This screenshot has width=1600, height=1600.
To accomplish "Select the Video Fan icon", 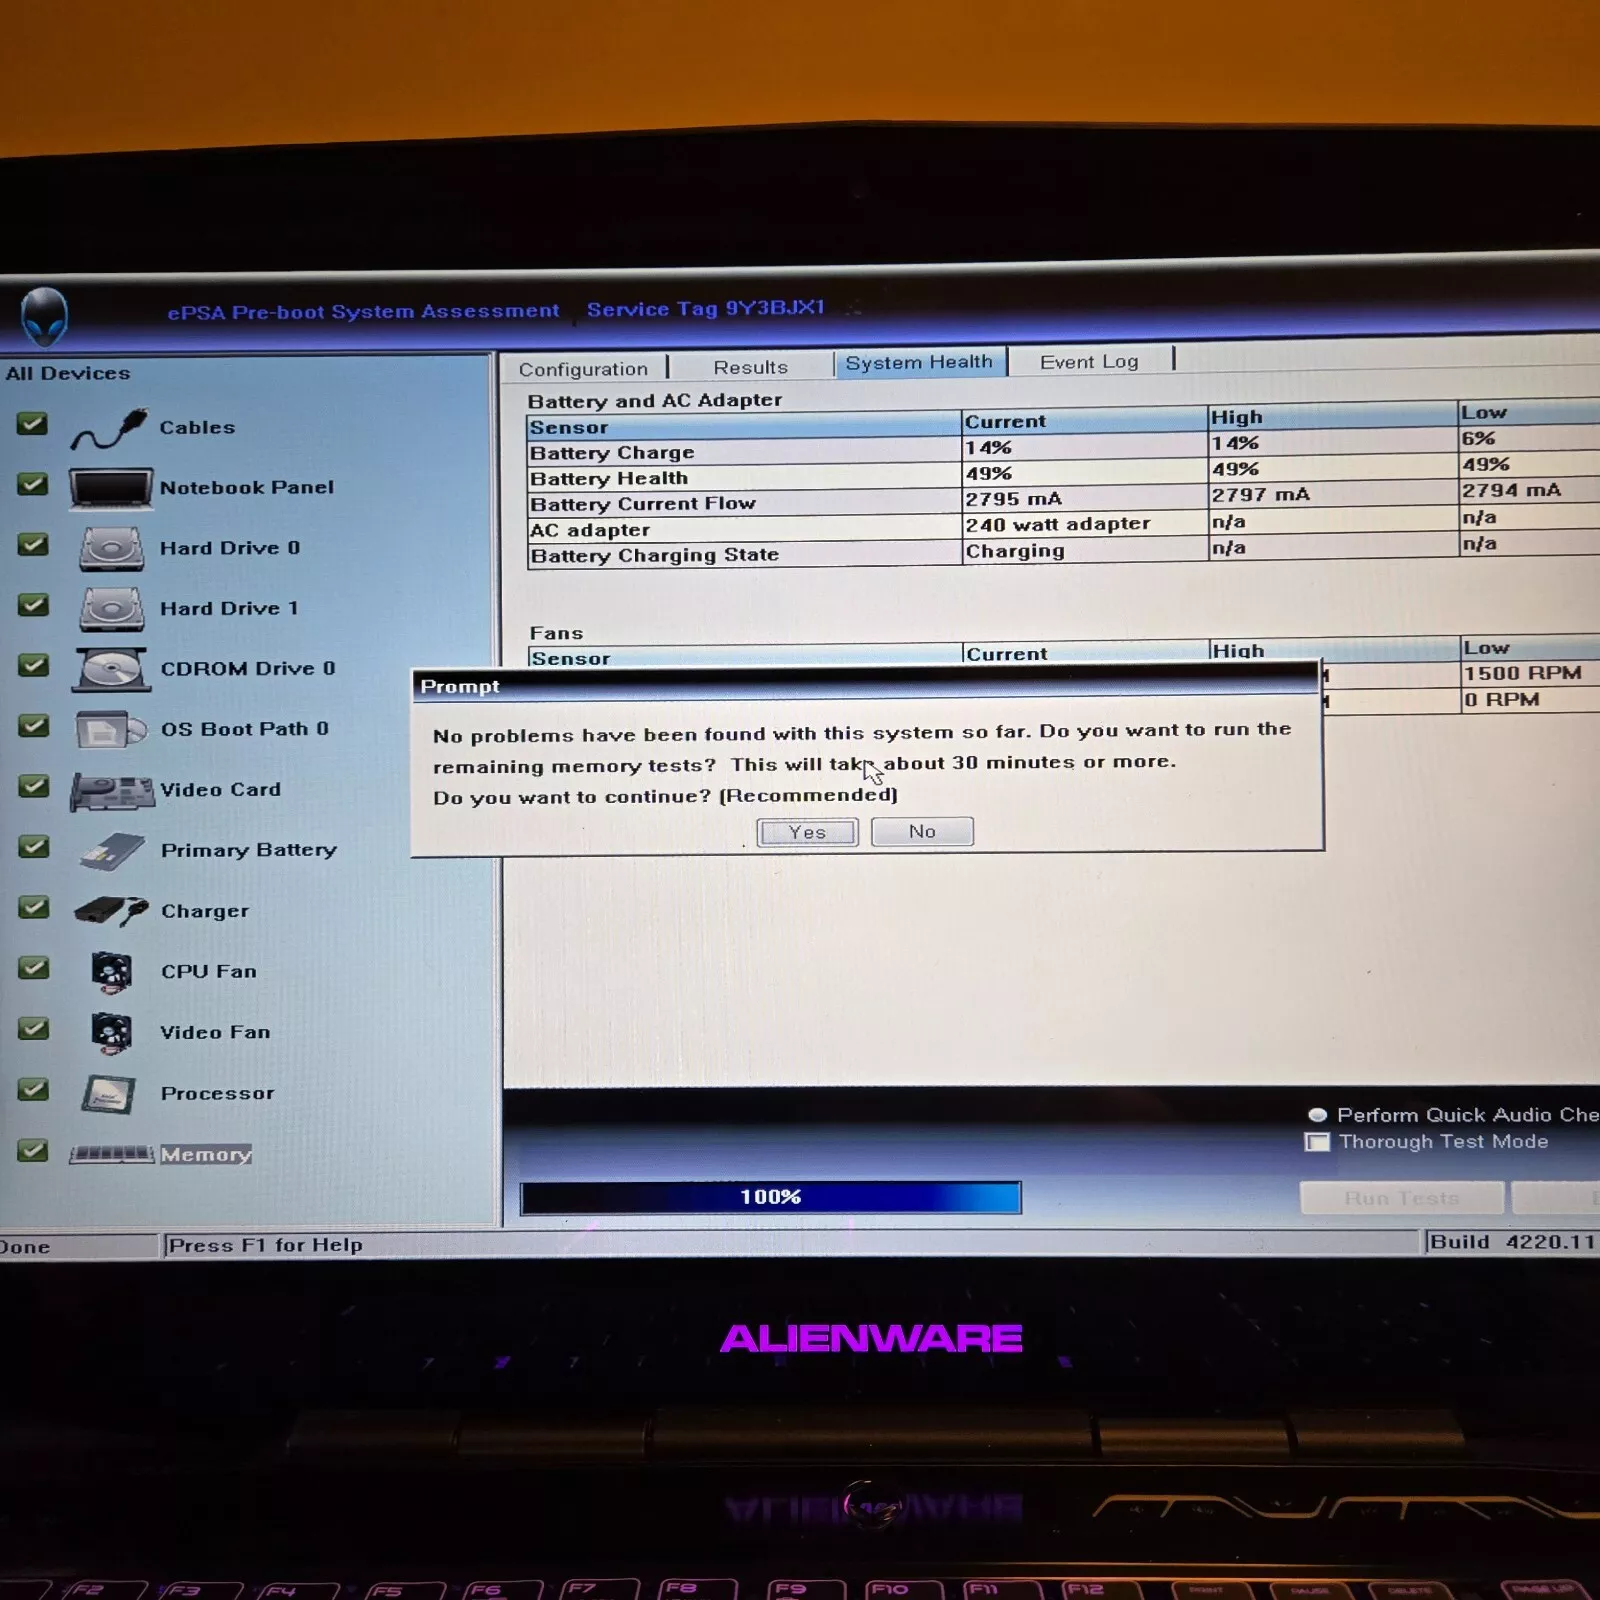I will 111,1033.
